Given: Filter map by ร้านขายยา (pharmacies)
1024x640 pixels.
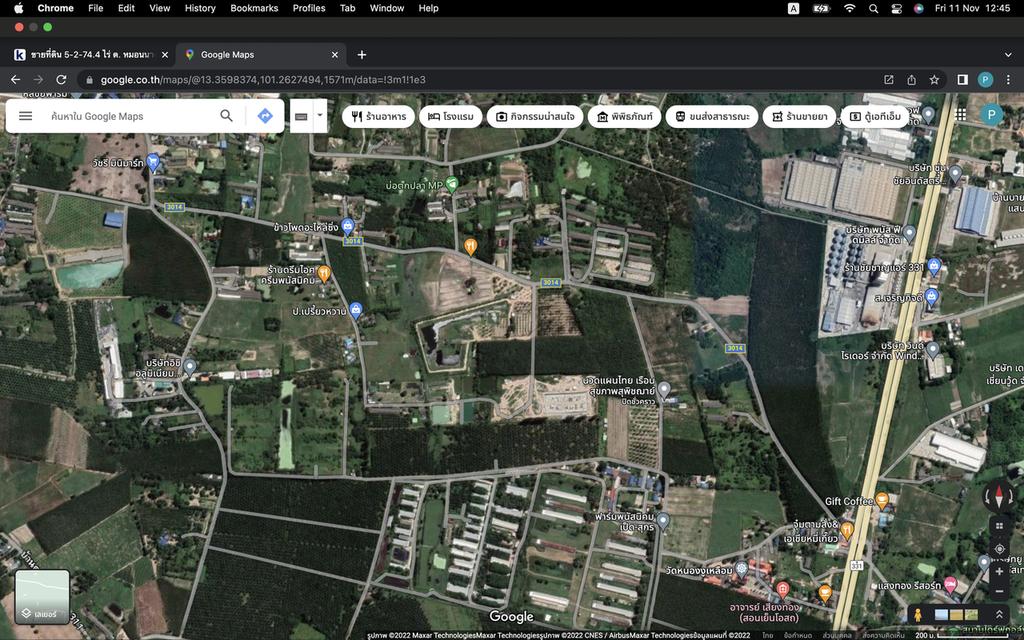Looking at the screenshot, I should coord(799,116).
